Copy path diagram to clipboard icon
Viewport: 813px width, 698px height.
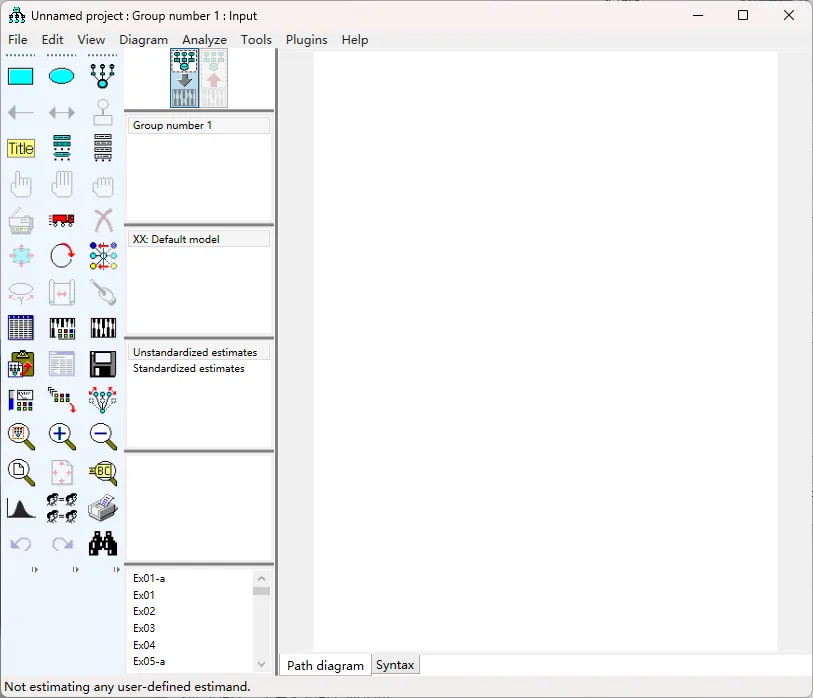[21, 364]
